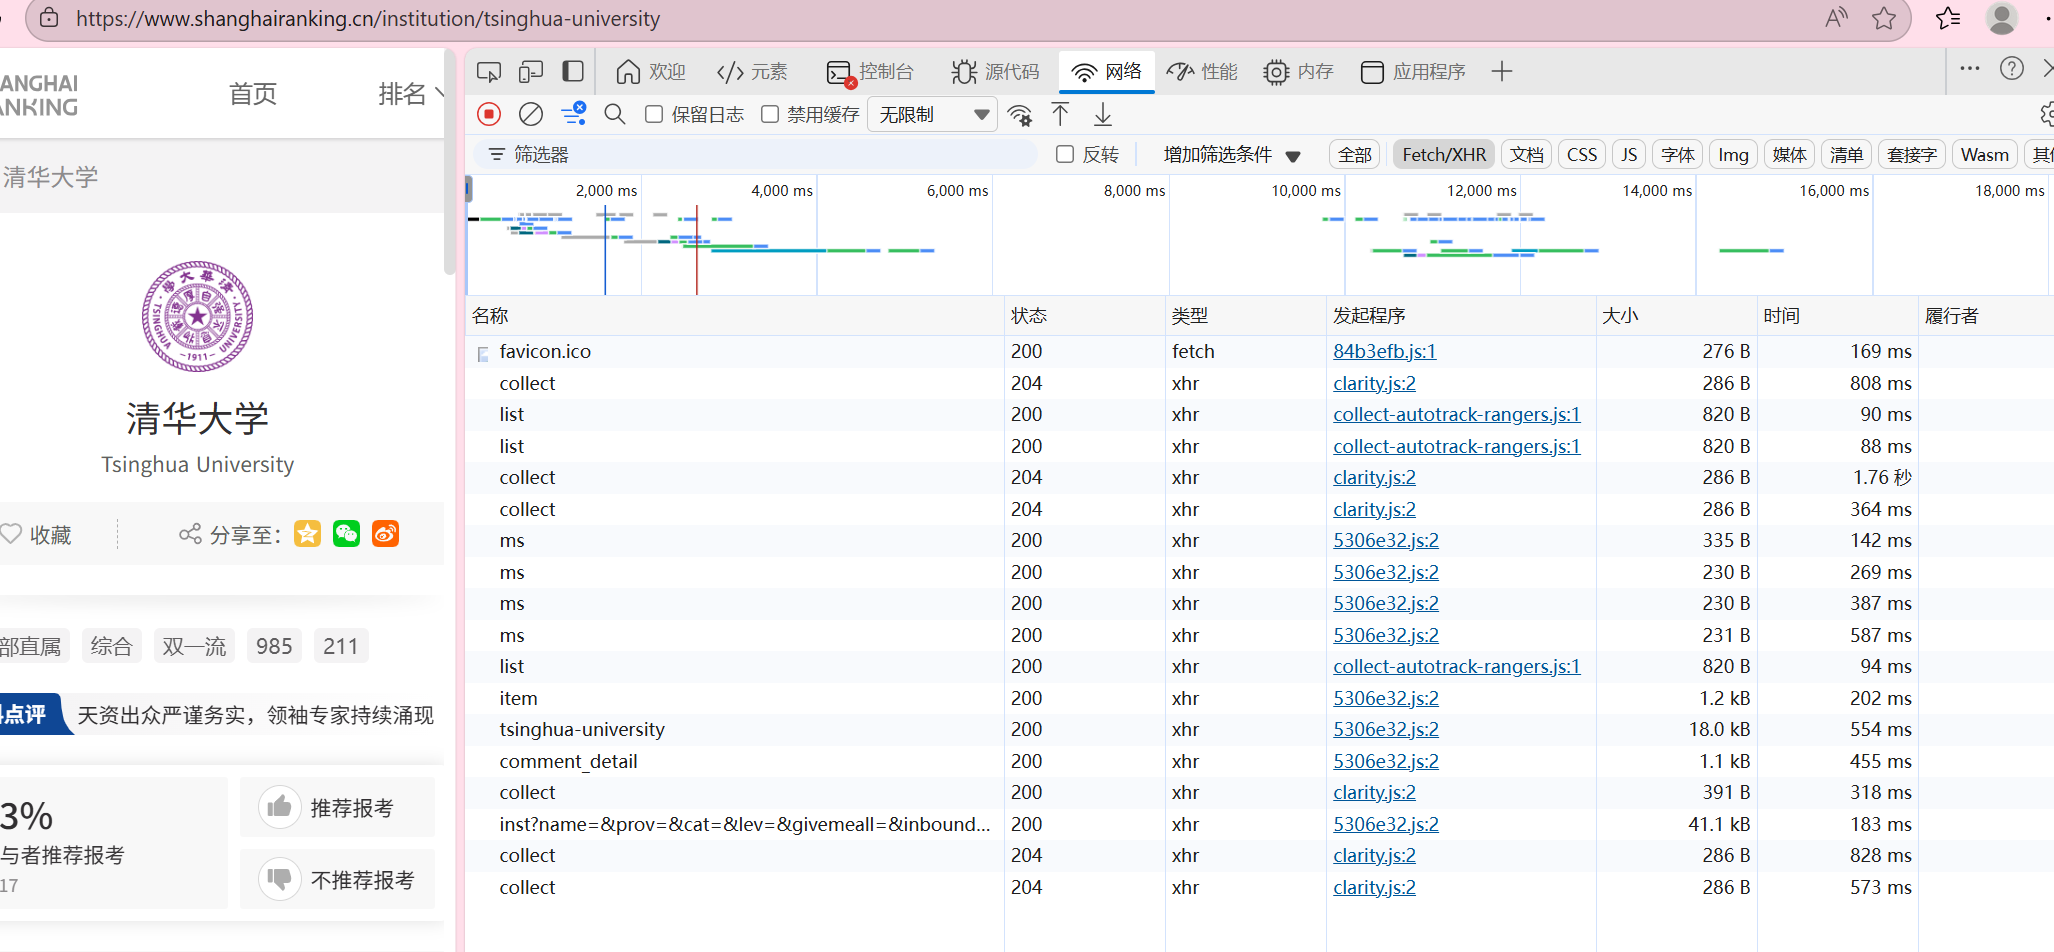Click the network filter toggle icon
2054x952 pixels.
click(573, 114)
